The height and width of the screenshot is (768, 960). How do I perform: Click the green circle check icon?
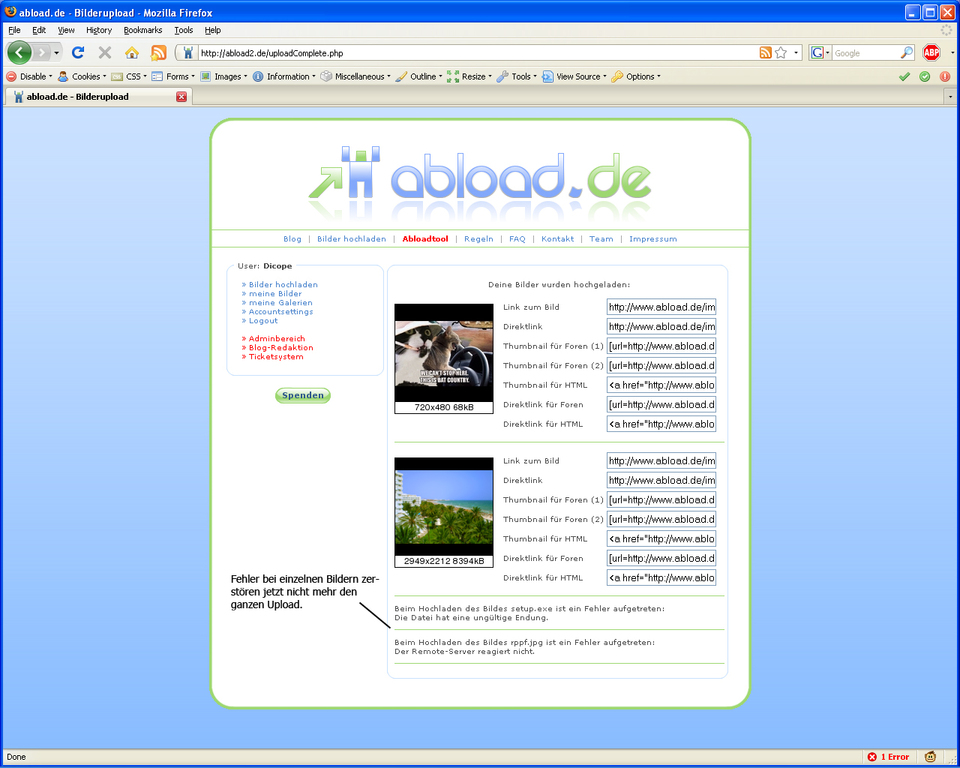tap(924, 77)
